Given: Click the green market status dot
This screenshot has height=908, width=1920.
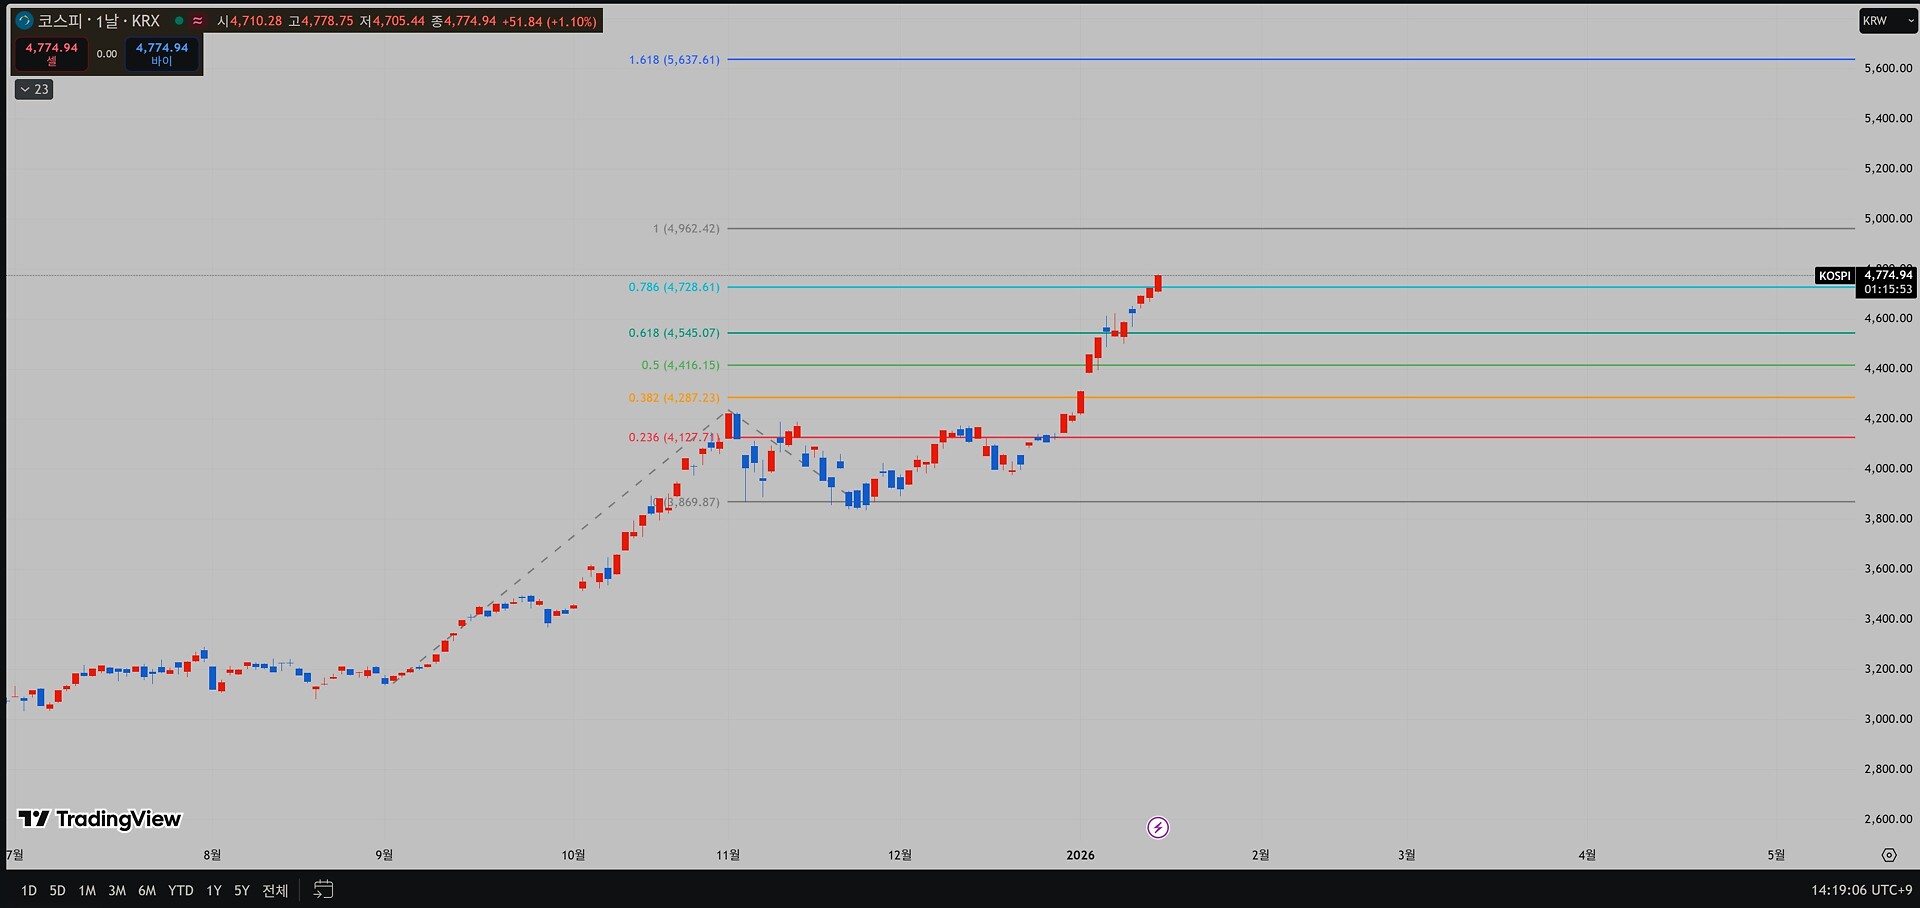Looking at the screenshot, I should click(x=179, y=20).
